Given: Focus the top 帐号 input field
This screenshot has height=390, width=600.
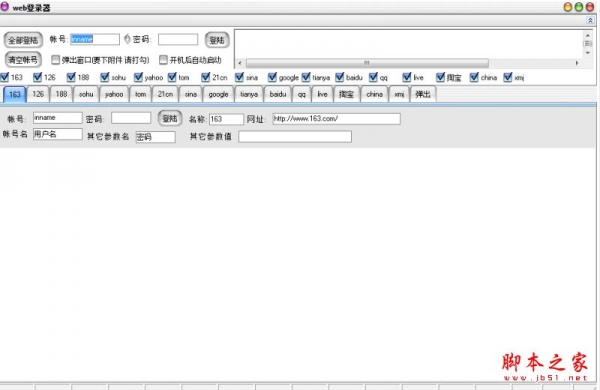Looking at the screenshot, I should pos(95,39).
